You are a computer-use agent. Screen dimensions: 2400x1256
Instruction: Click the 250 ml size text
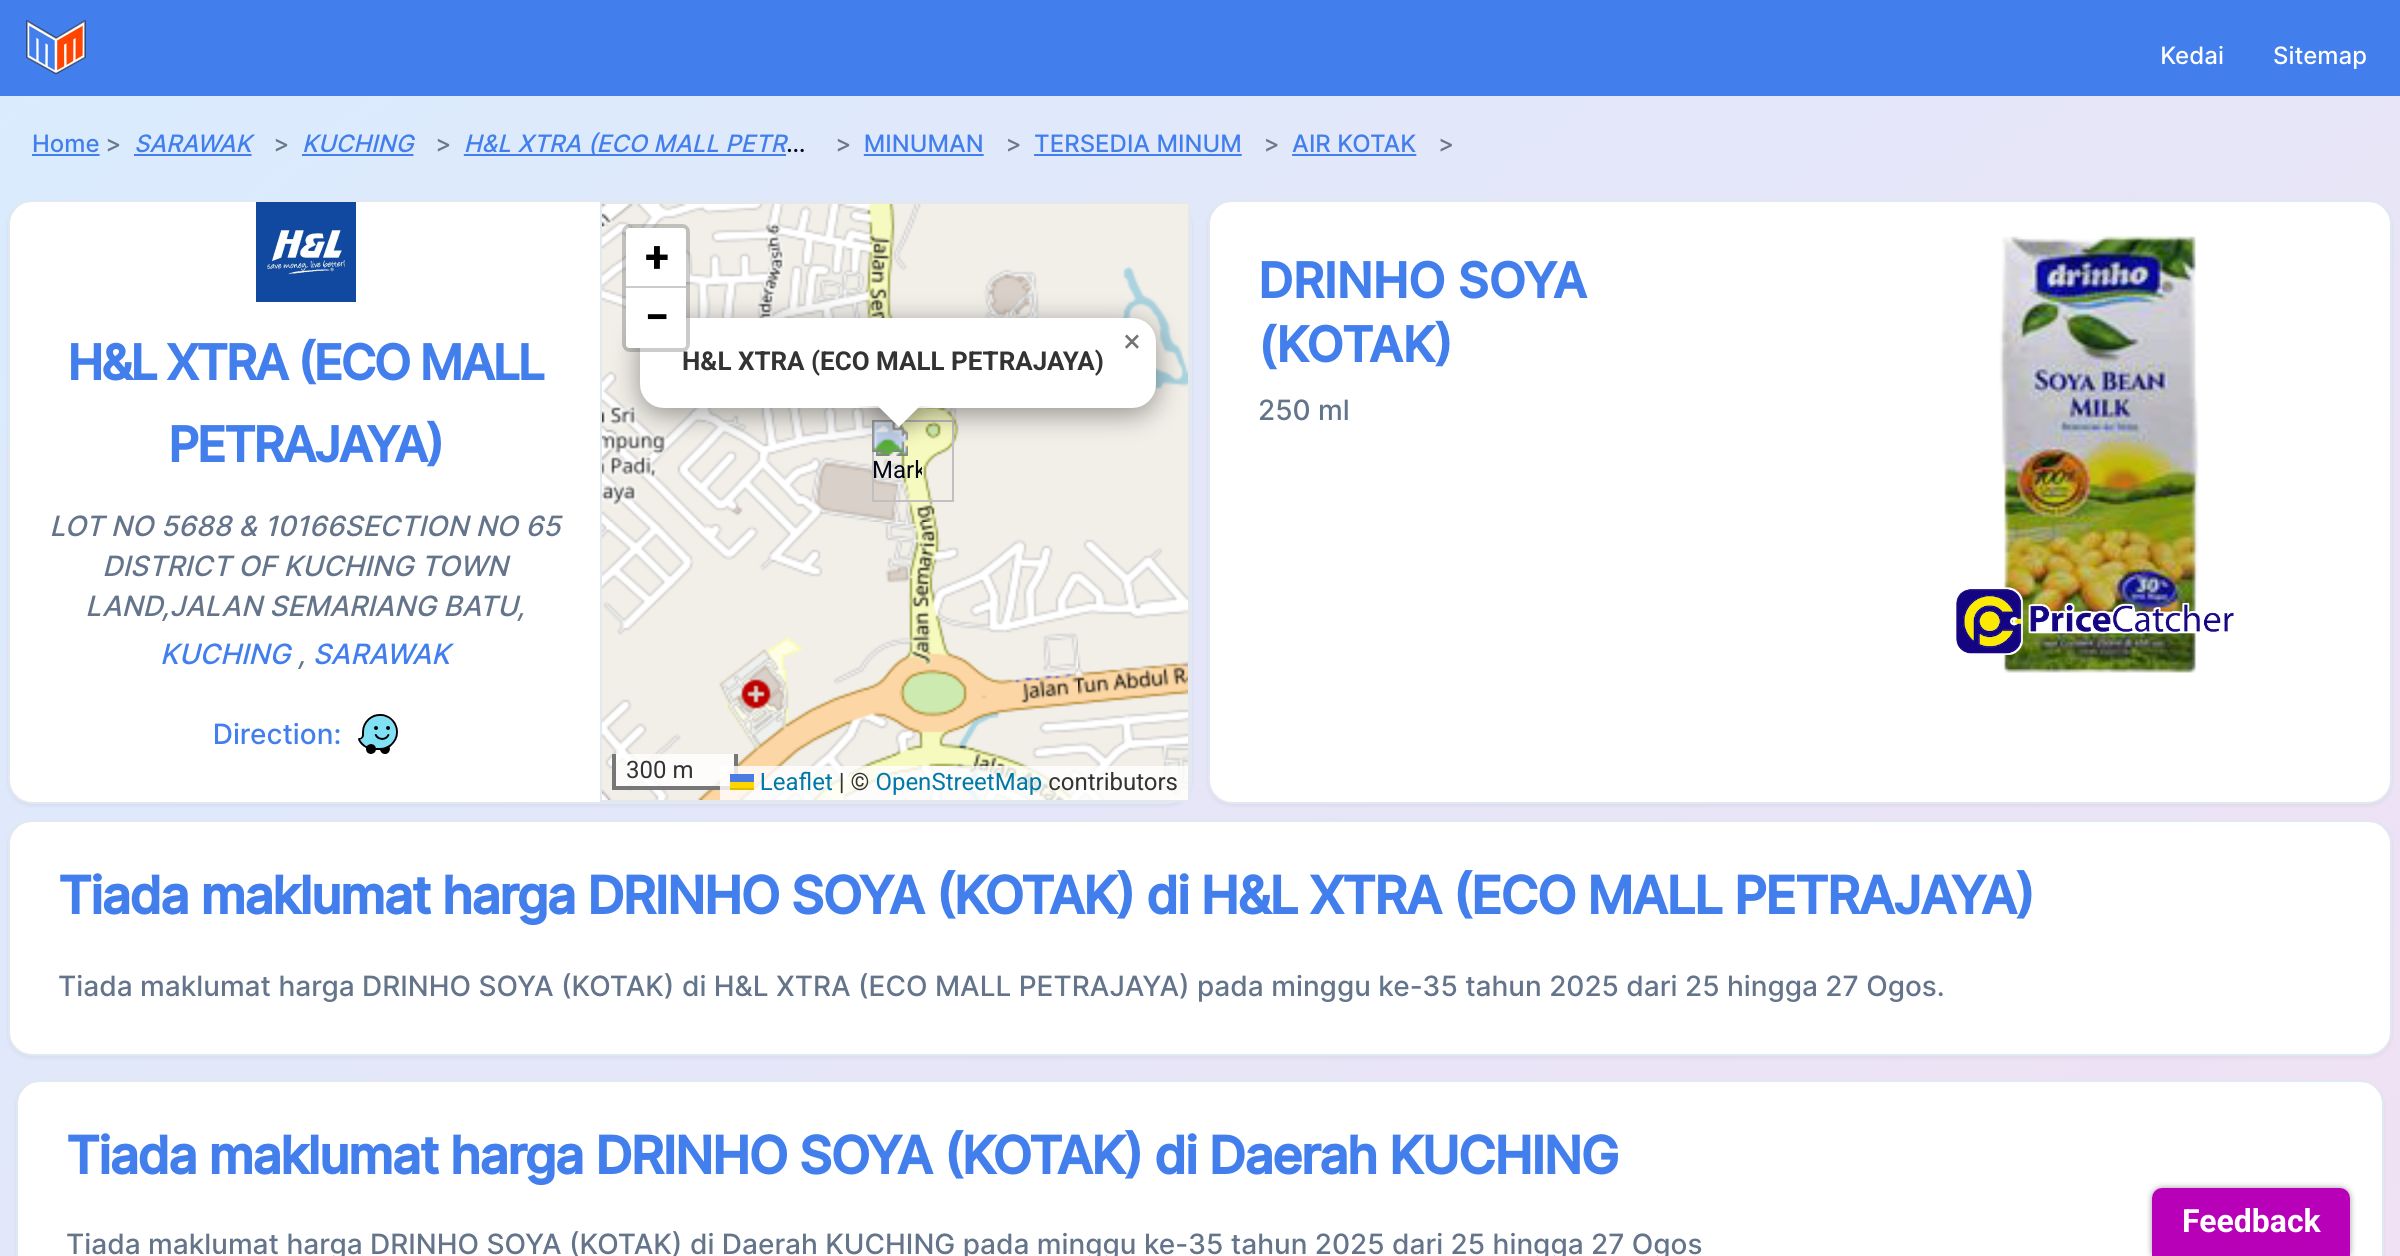pos(1303,410)
